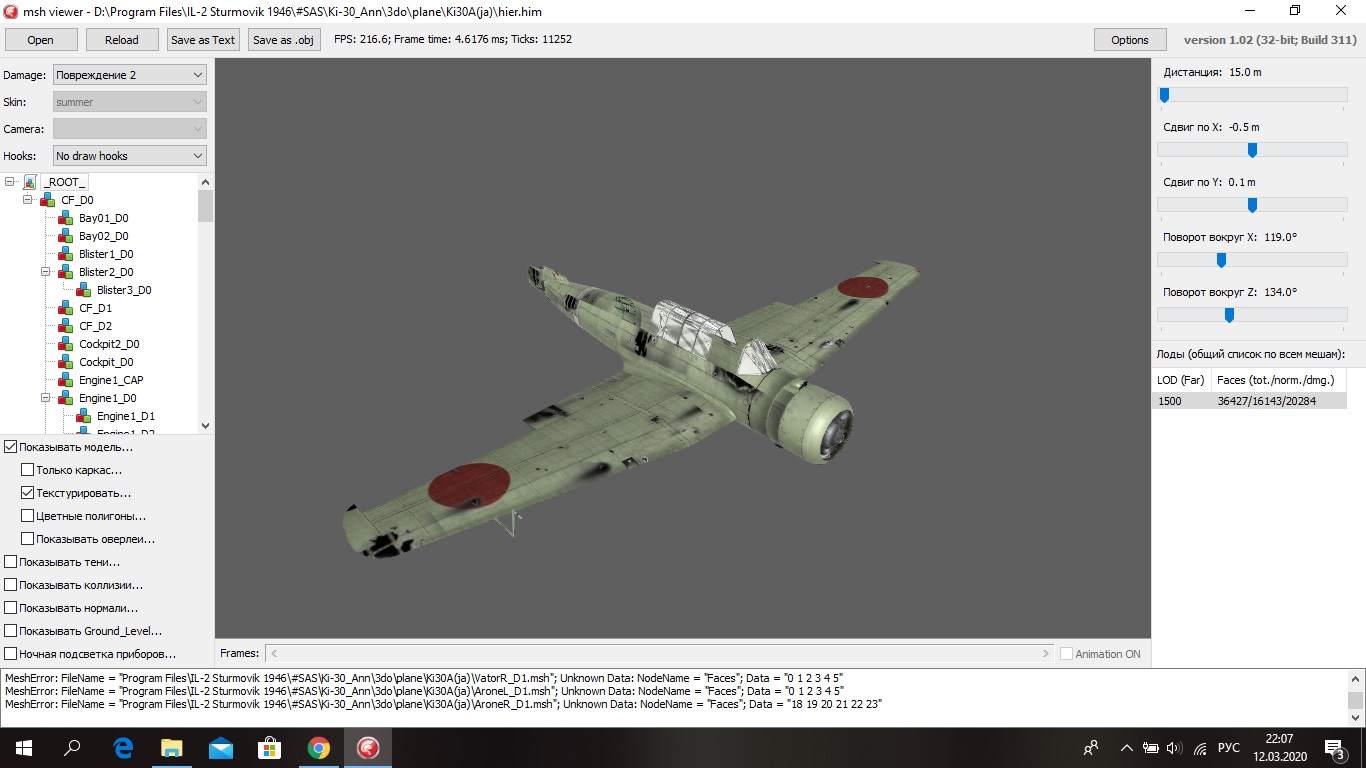Open Microsoft Store from taskbar
Image resolution: width=1366 pixels, height=768 pixels.
tap(270, 748)
